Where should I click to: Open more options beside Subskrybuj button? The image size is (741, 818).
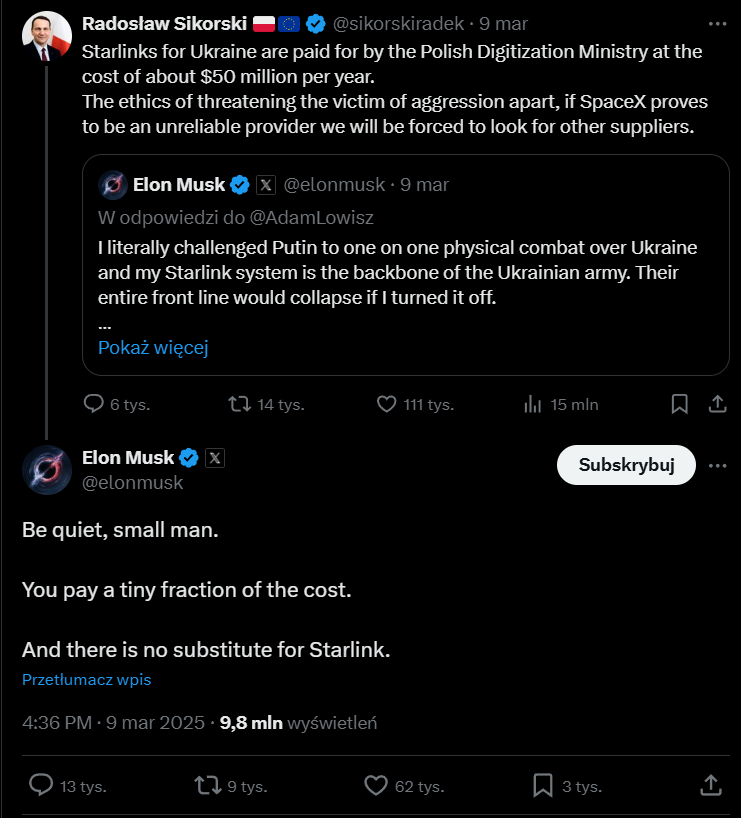(x=717, y=465)
